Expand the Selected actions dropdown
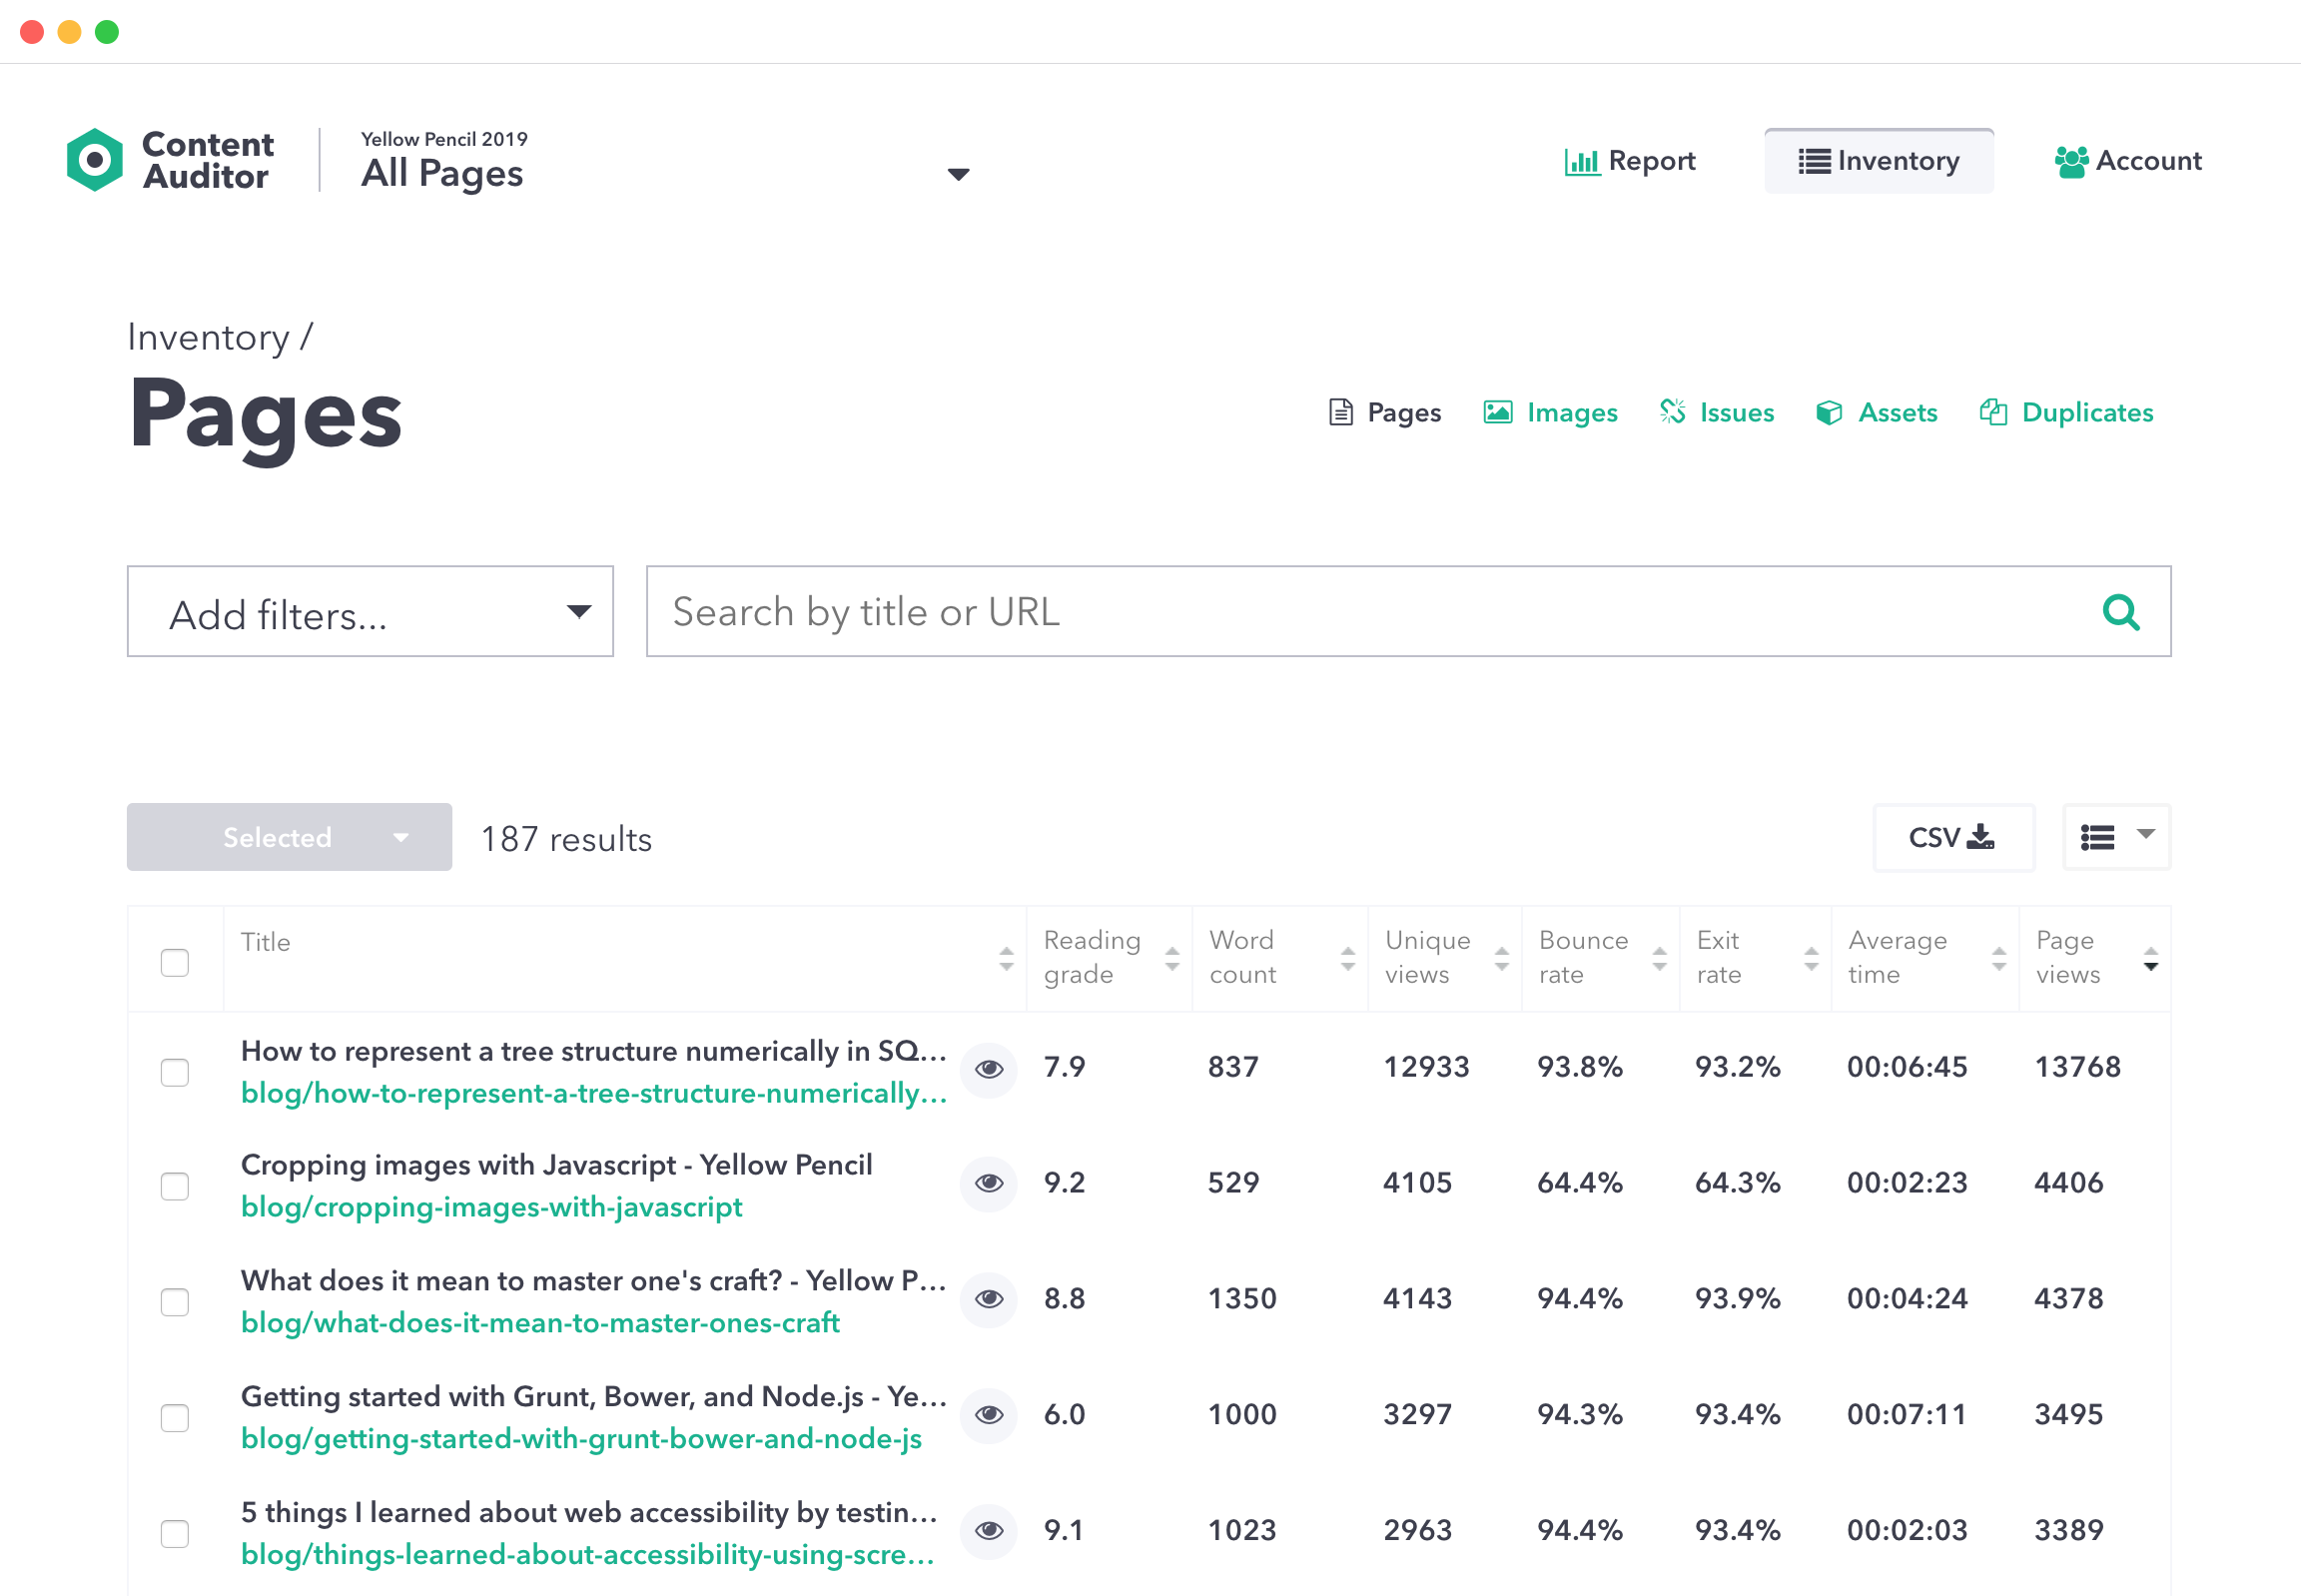 (x=401, y=837)
